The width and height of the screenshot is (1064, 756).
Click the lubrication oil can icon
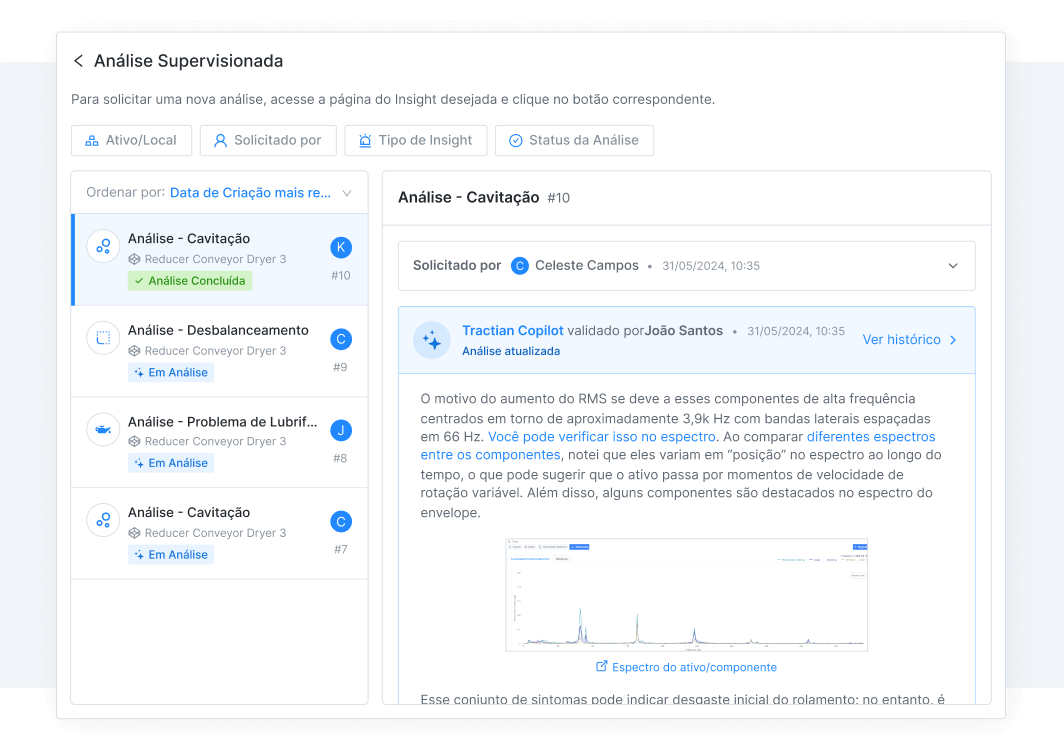[103, 429]
